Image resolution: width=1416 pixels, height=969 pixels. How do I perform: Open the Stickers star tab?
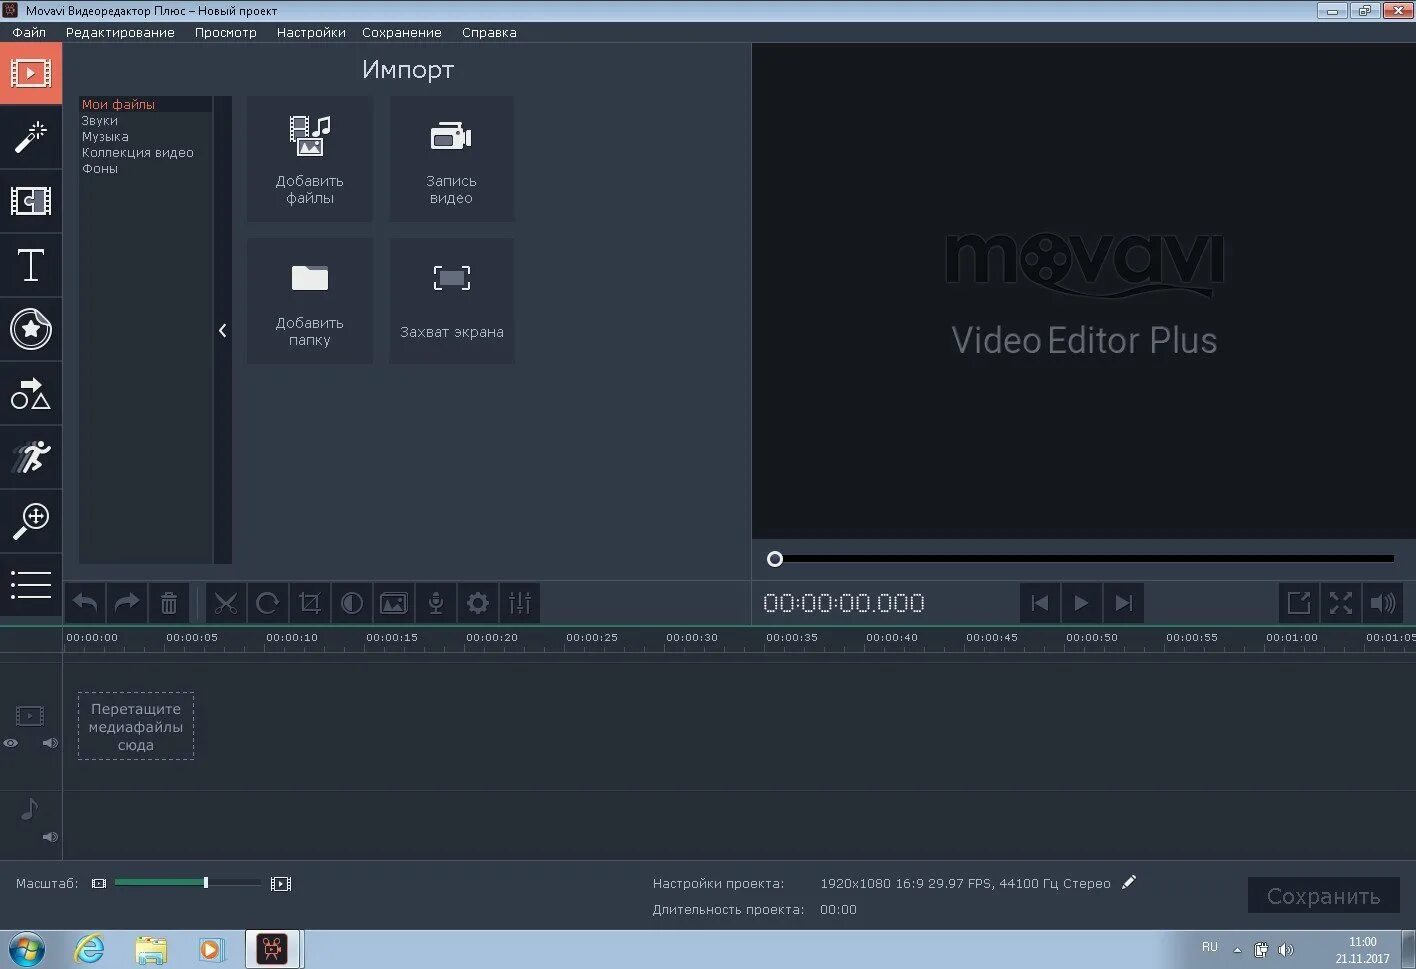[31, 329]
